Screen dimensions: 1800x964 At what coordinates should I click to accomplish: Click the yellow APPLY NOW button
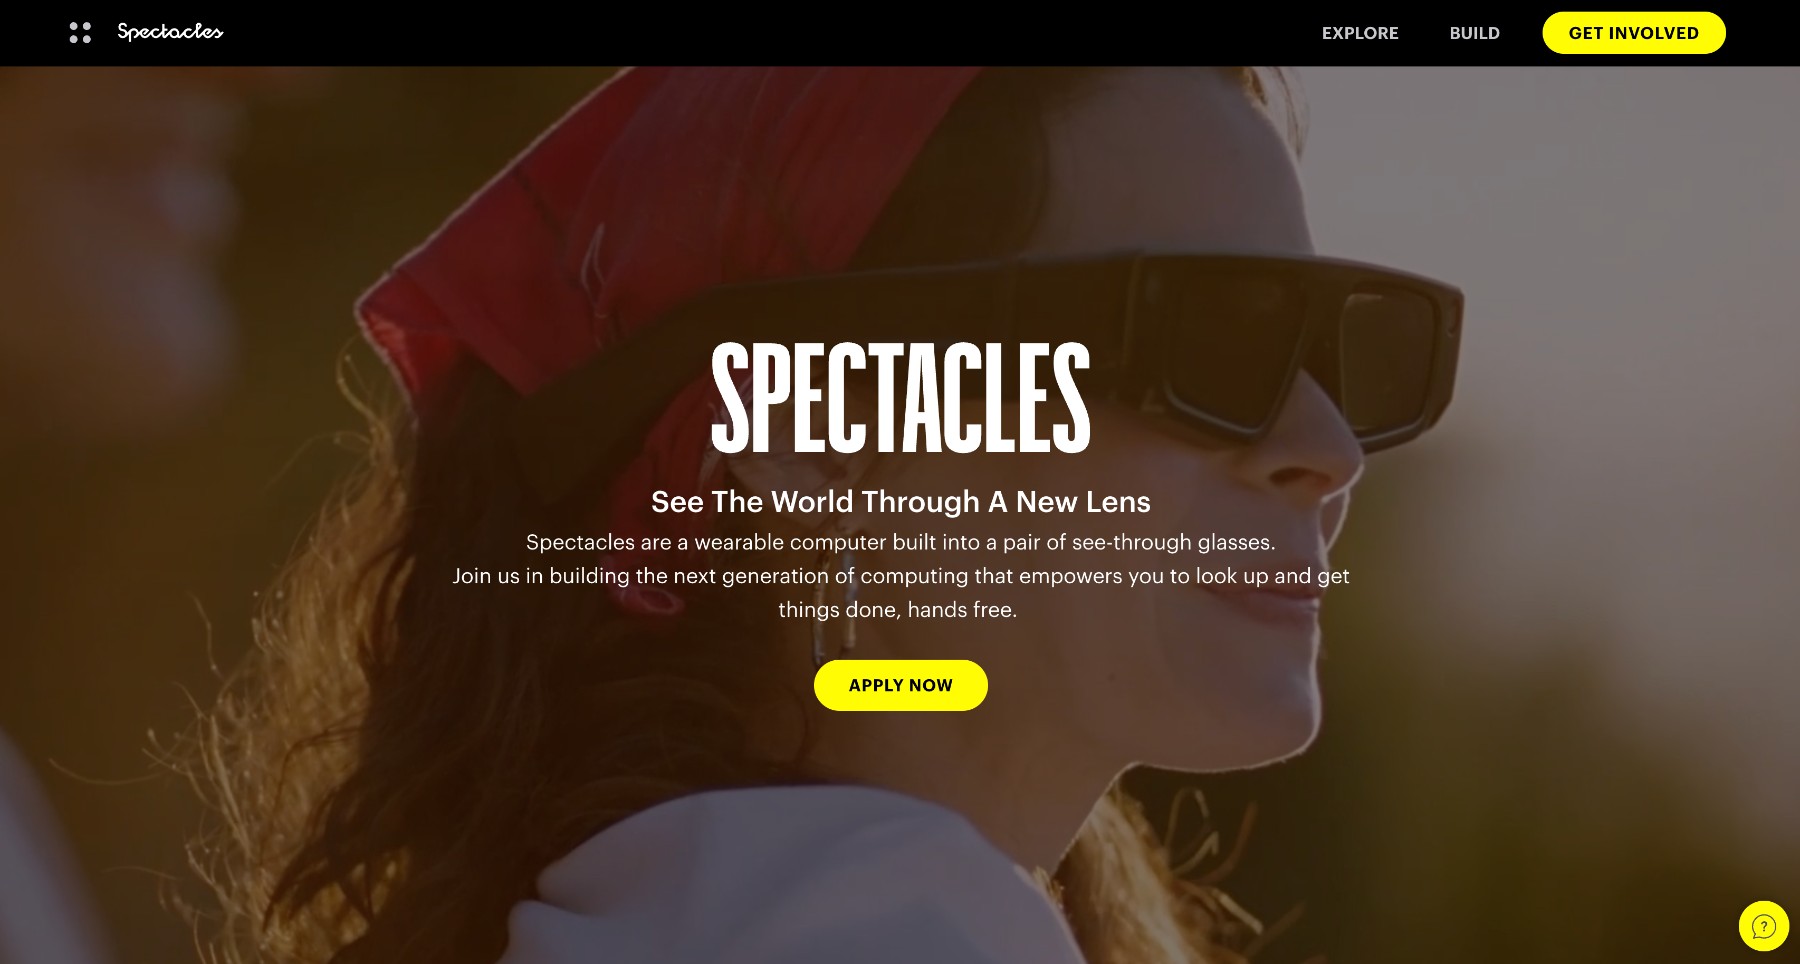click(x=901, y=685)
